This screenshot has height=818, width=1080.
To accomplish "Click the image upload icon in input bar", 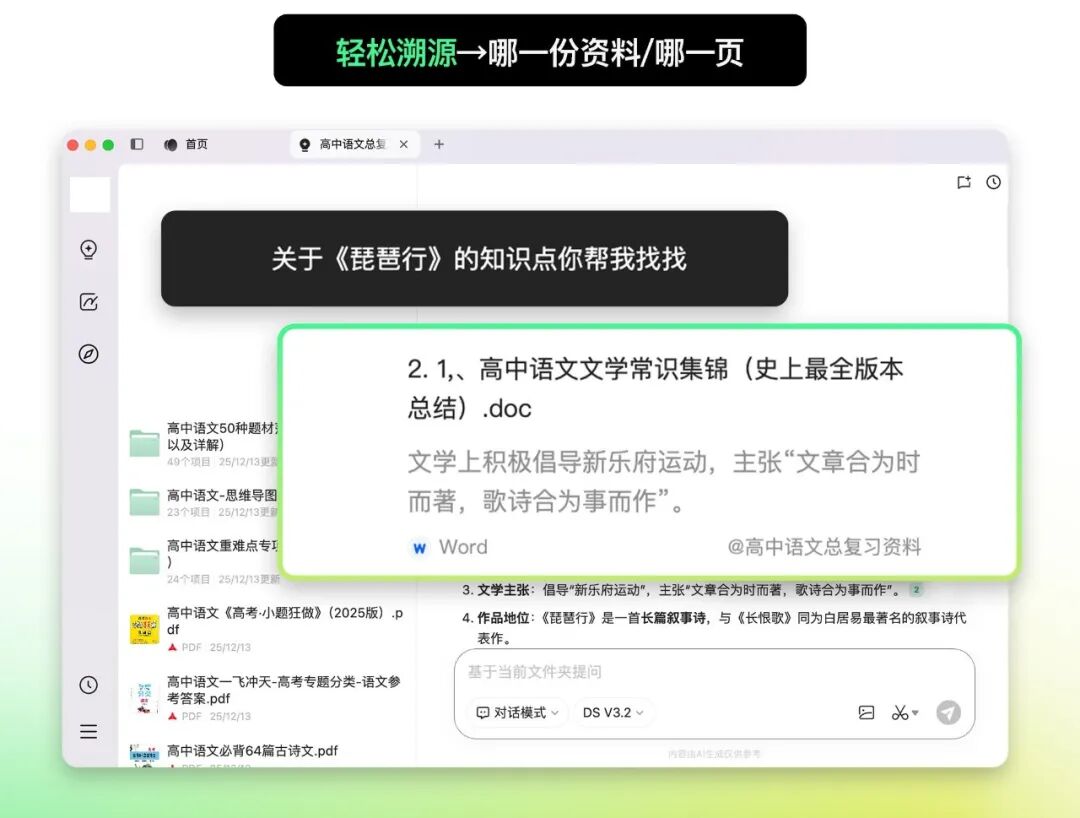I will (x=866, y=713).
